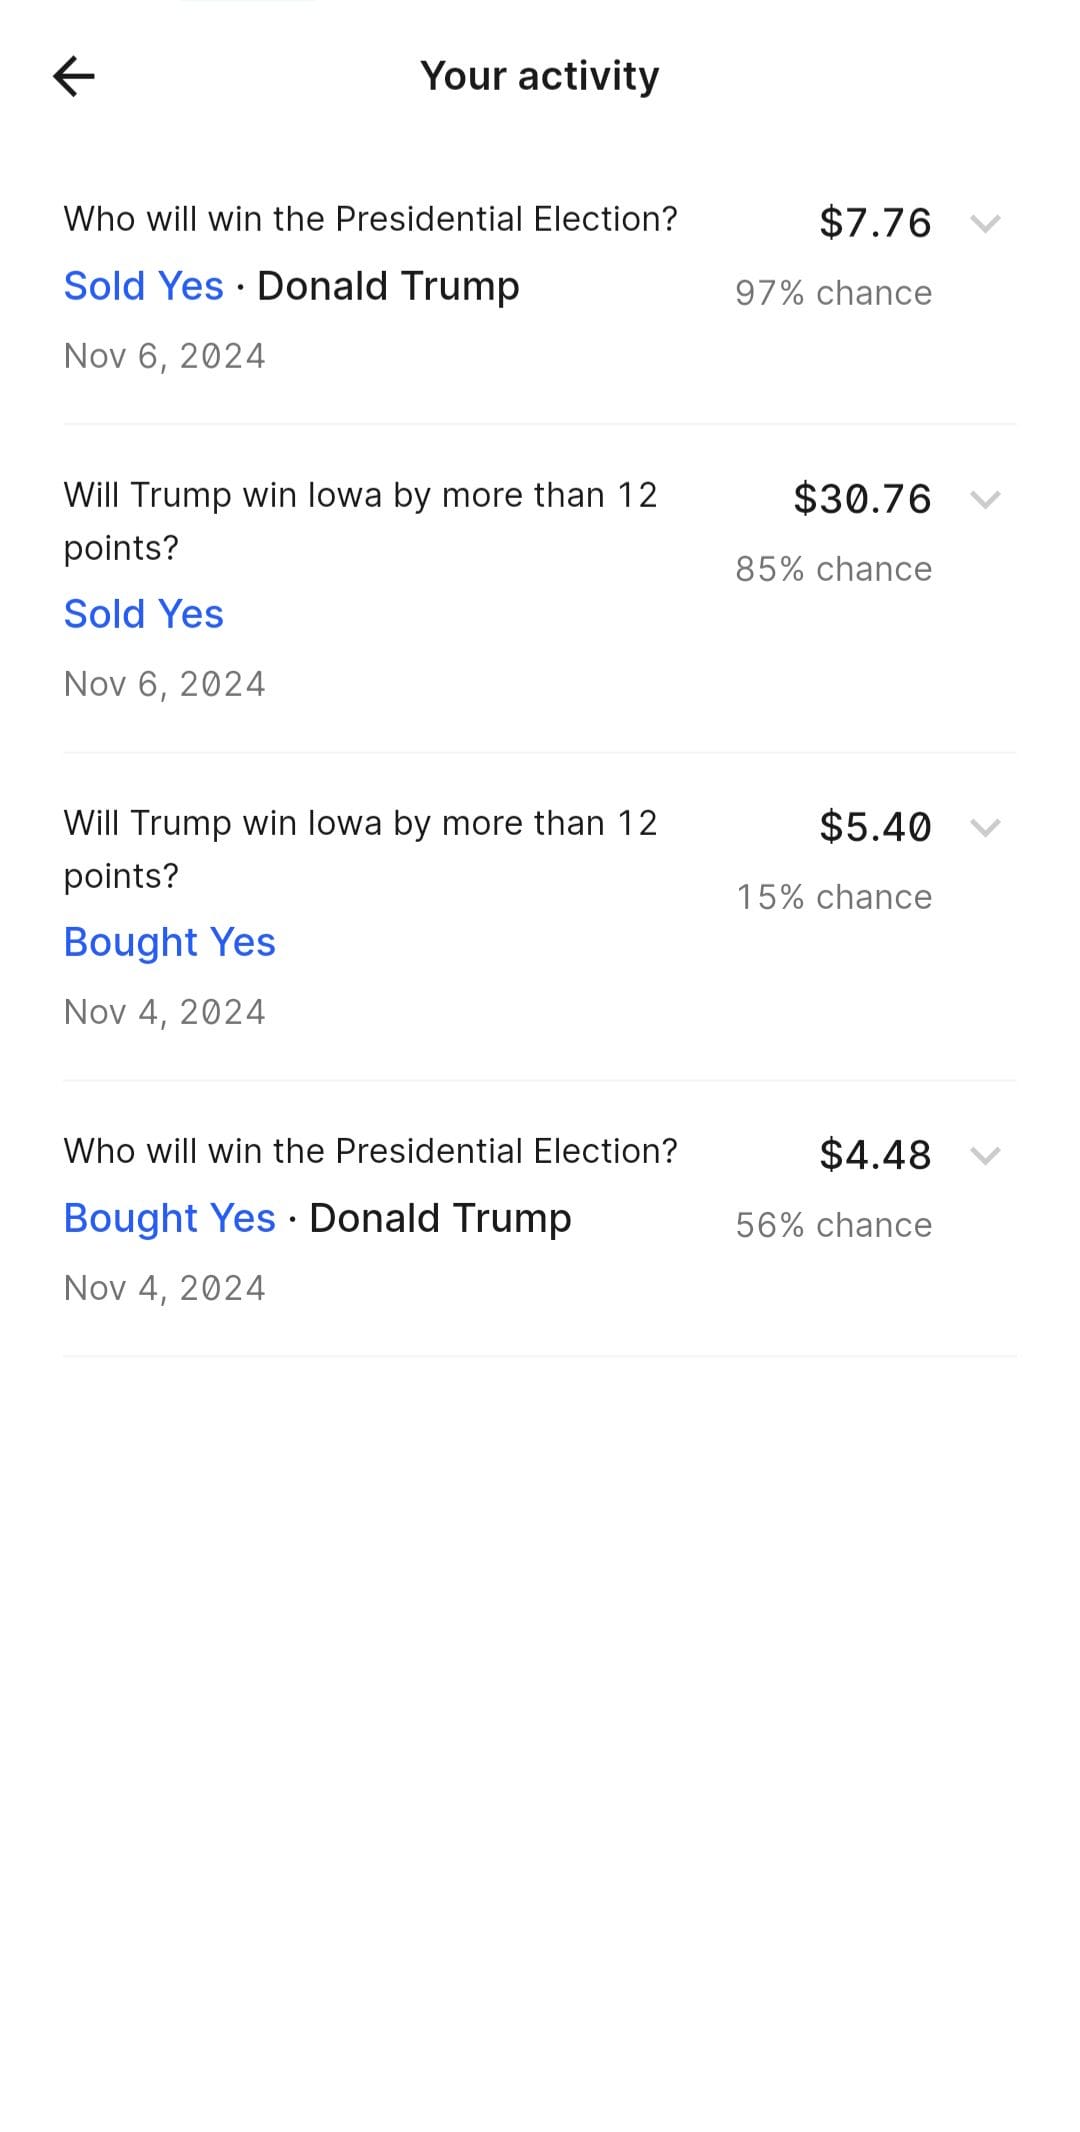Open the Bought Yes · Donald Trump link
The image size is (1080, 2132).
coord(318,1218)
